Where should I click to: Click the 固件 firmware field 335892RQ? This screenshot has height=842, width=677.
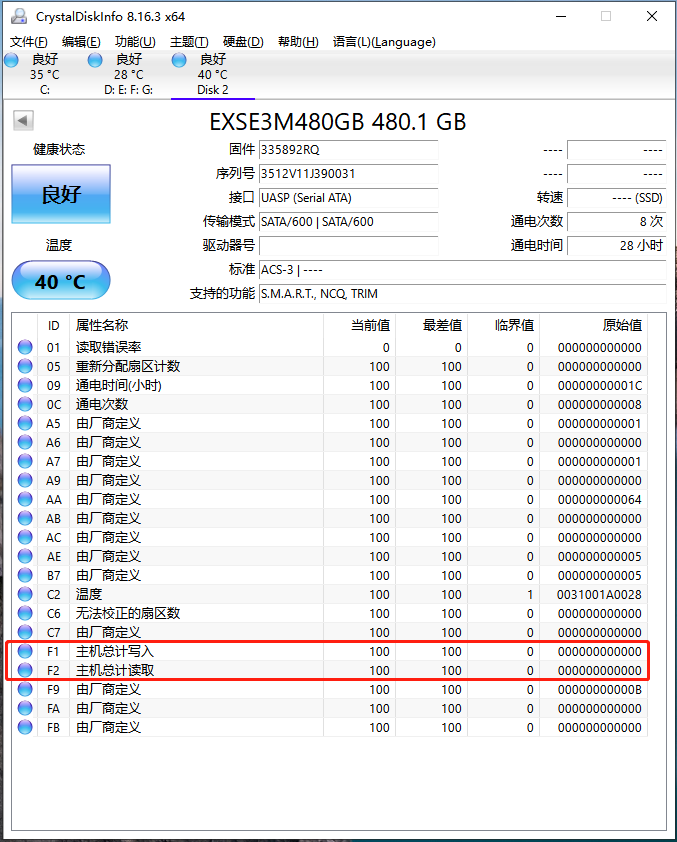pos(348,150)
